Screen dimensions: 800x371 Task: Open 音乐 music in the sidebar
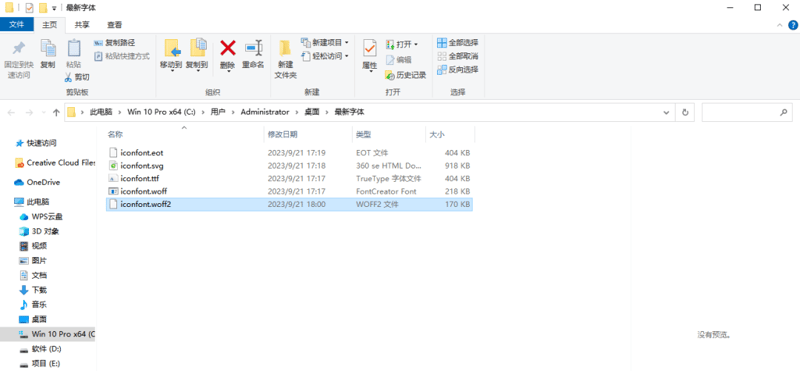[x=39, y=305]
